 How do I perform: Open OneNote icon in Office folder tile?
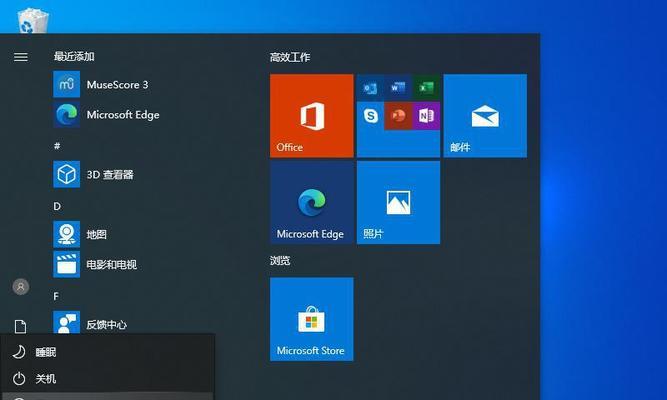tap(426, 116)
